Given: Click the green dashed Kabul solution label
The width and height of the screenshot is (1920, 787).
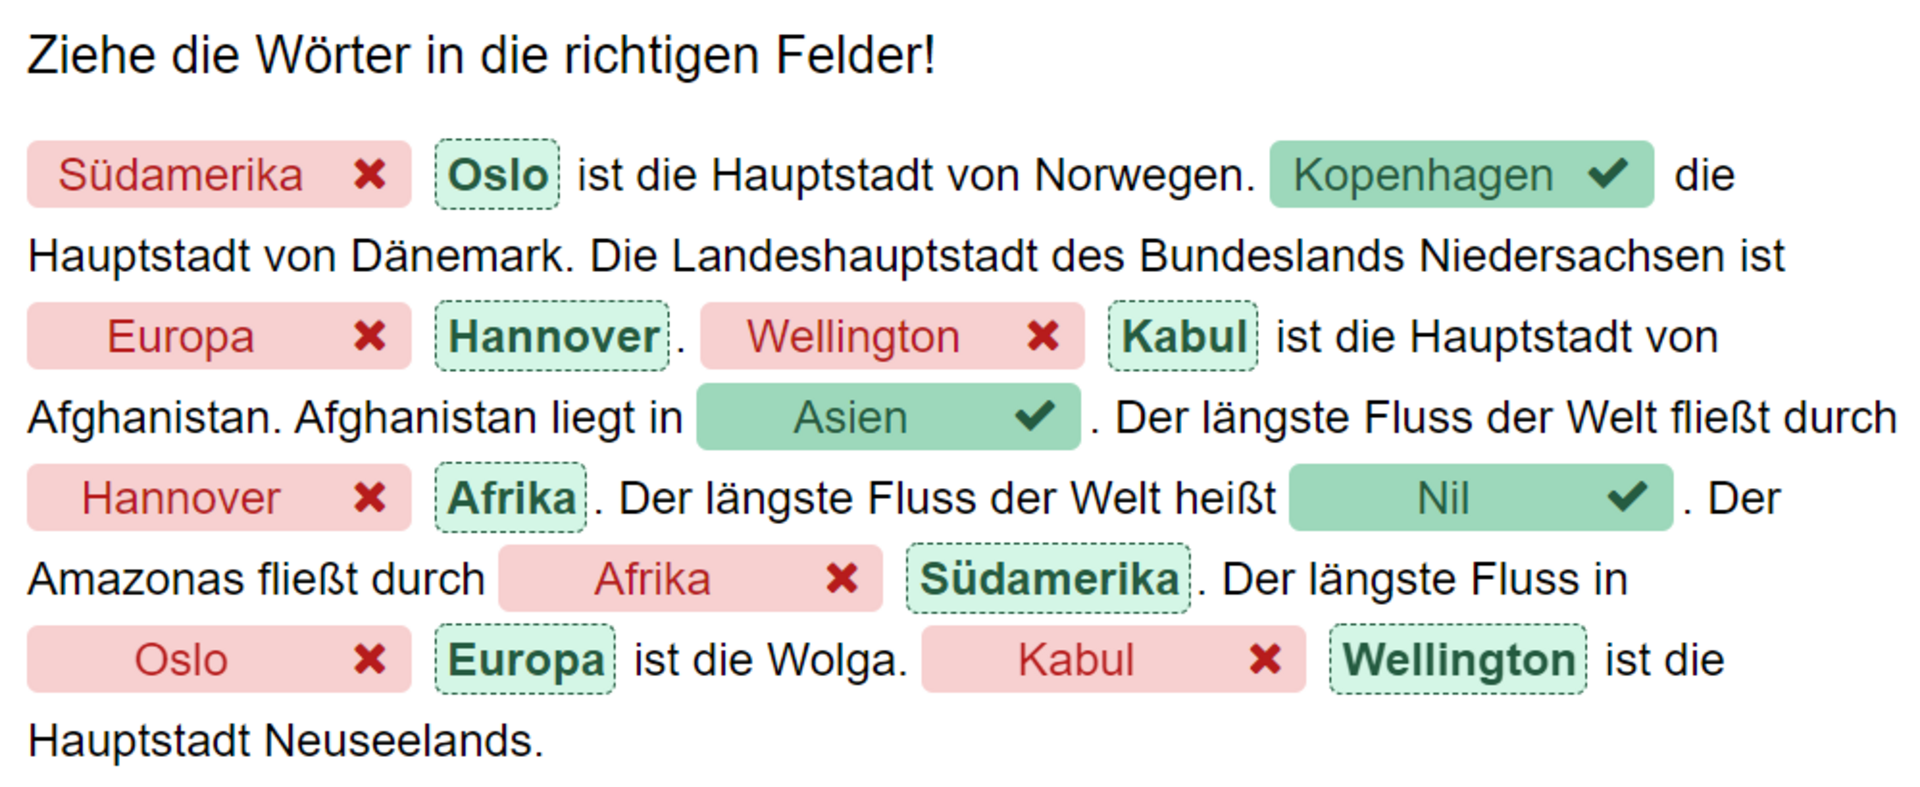Looking at the screenshot, I should [1183, 336].
